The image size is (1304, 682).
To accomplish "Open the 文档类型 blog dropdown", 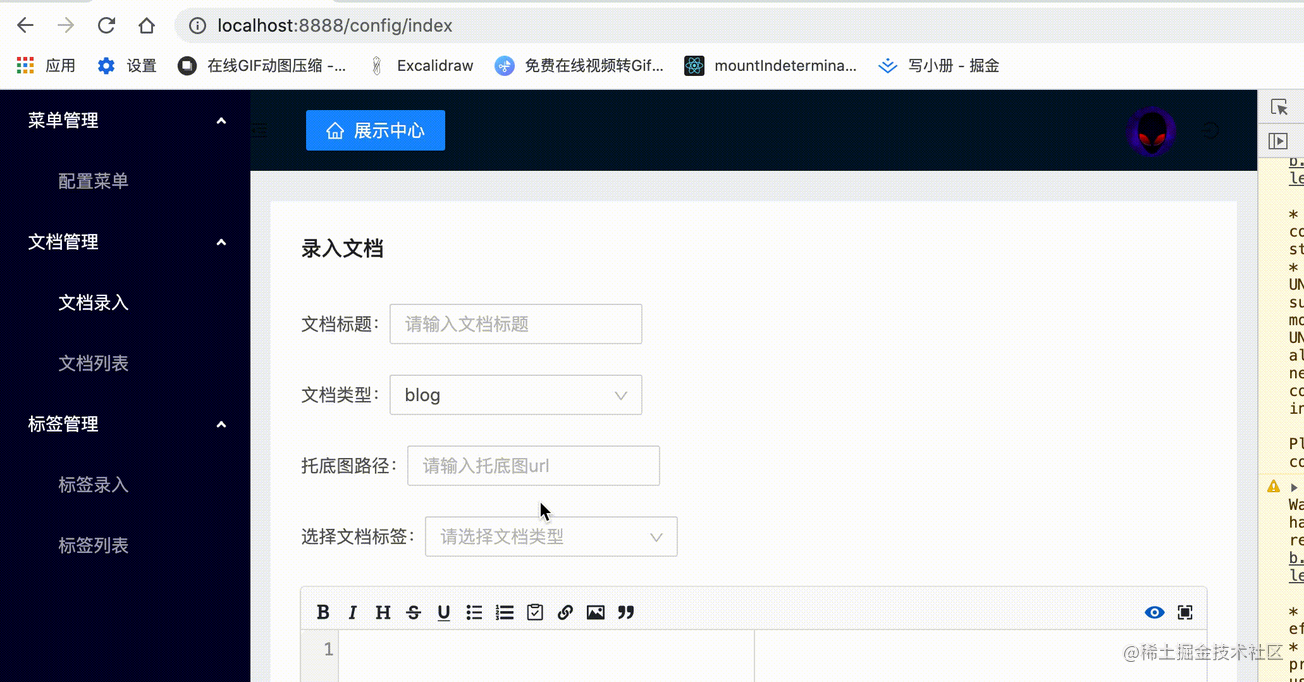I will (x=515, y=395).
